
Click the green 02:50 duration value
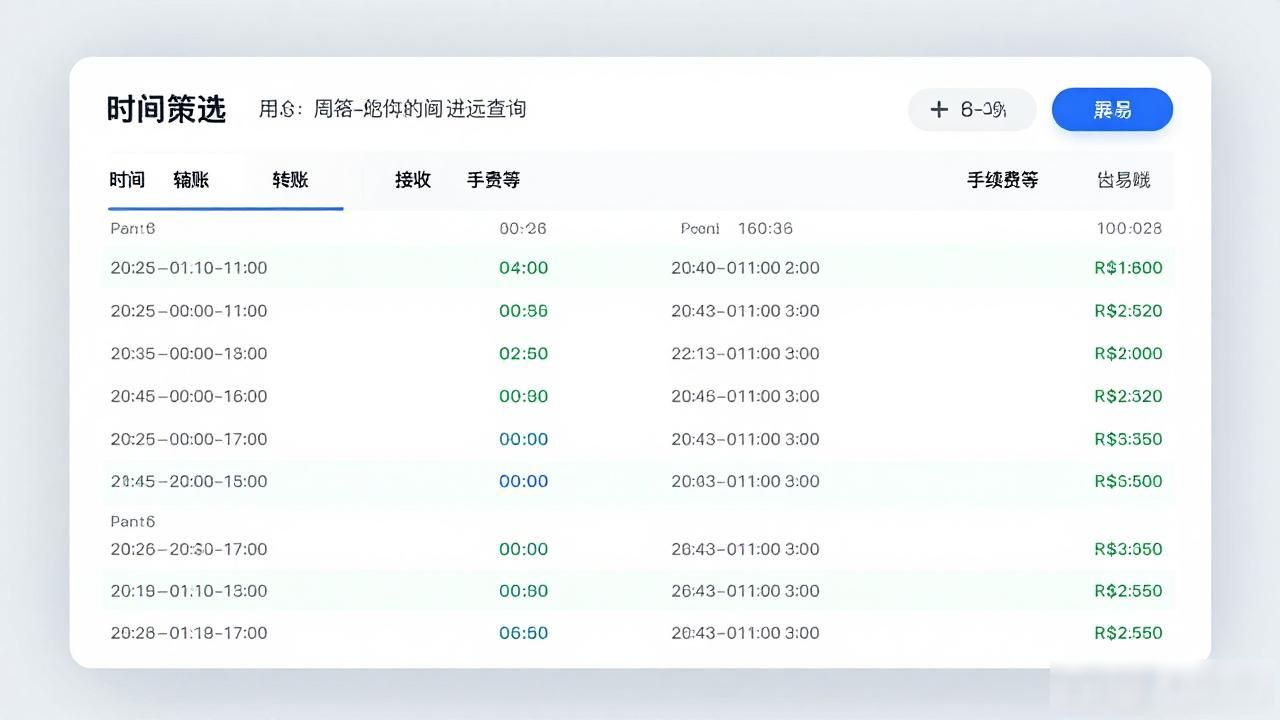(x=523, y=353)
